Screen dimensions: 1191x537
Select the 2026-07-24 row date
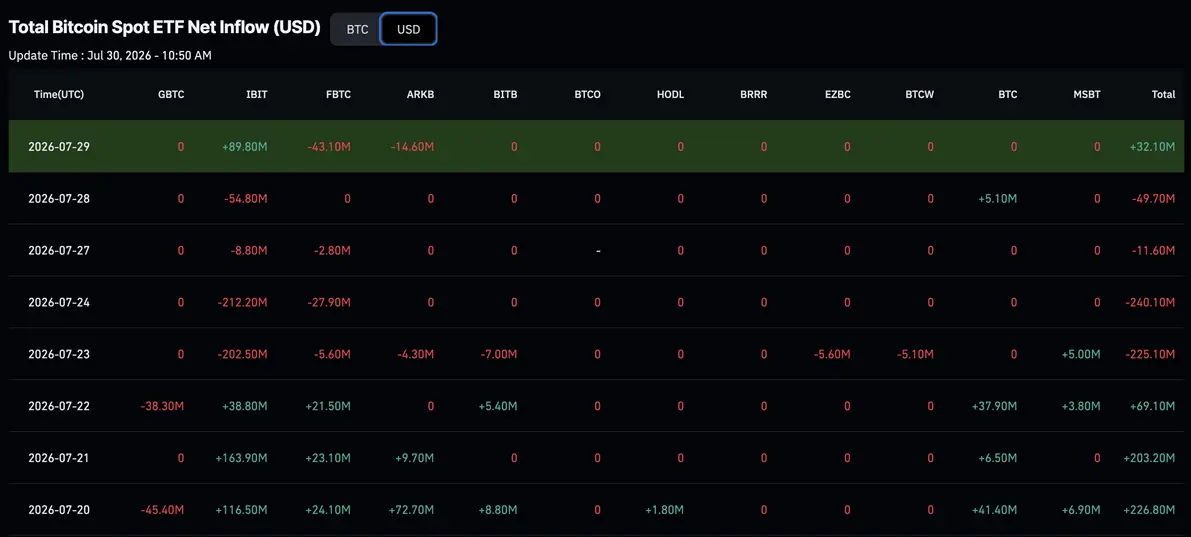pos(59,302)
